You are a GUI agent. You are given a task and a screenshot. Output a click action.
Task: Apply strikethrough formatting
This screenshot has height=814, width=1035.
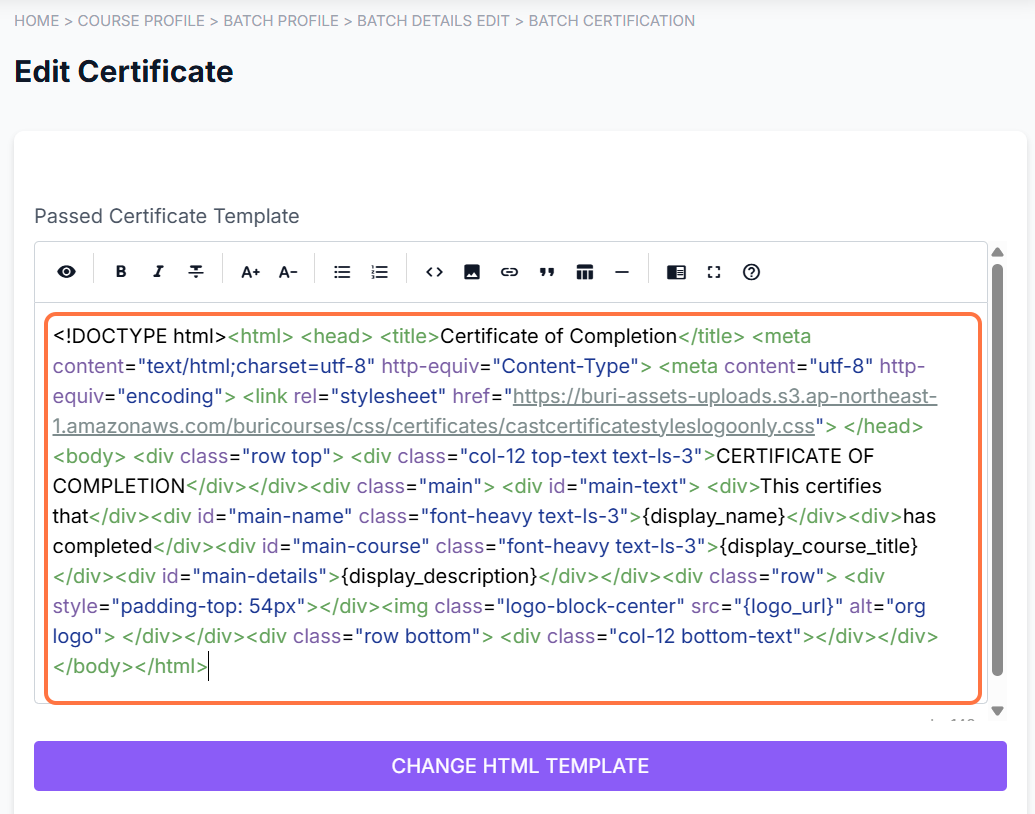coord(196,272)
